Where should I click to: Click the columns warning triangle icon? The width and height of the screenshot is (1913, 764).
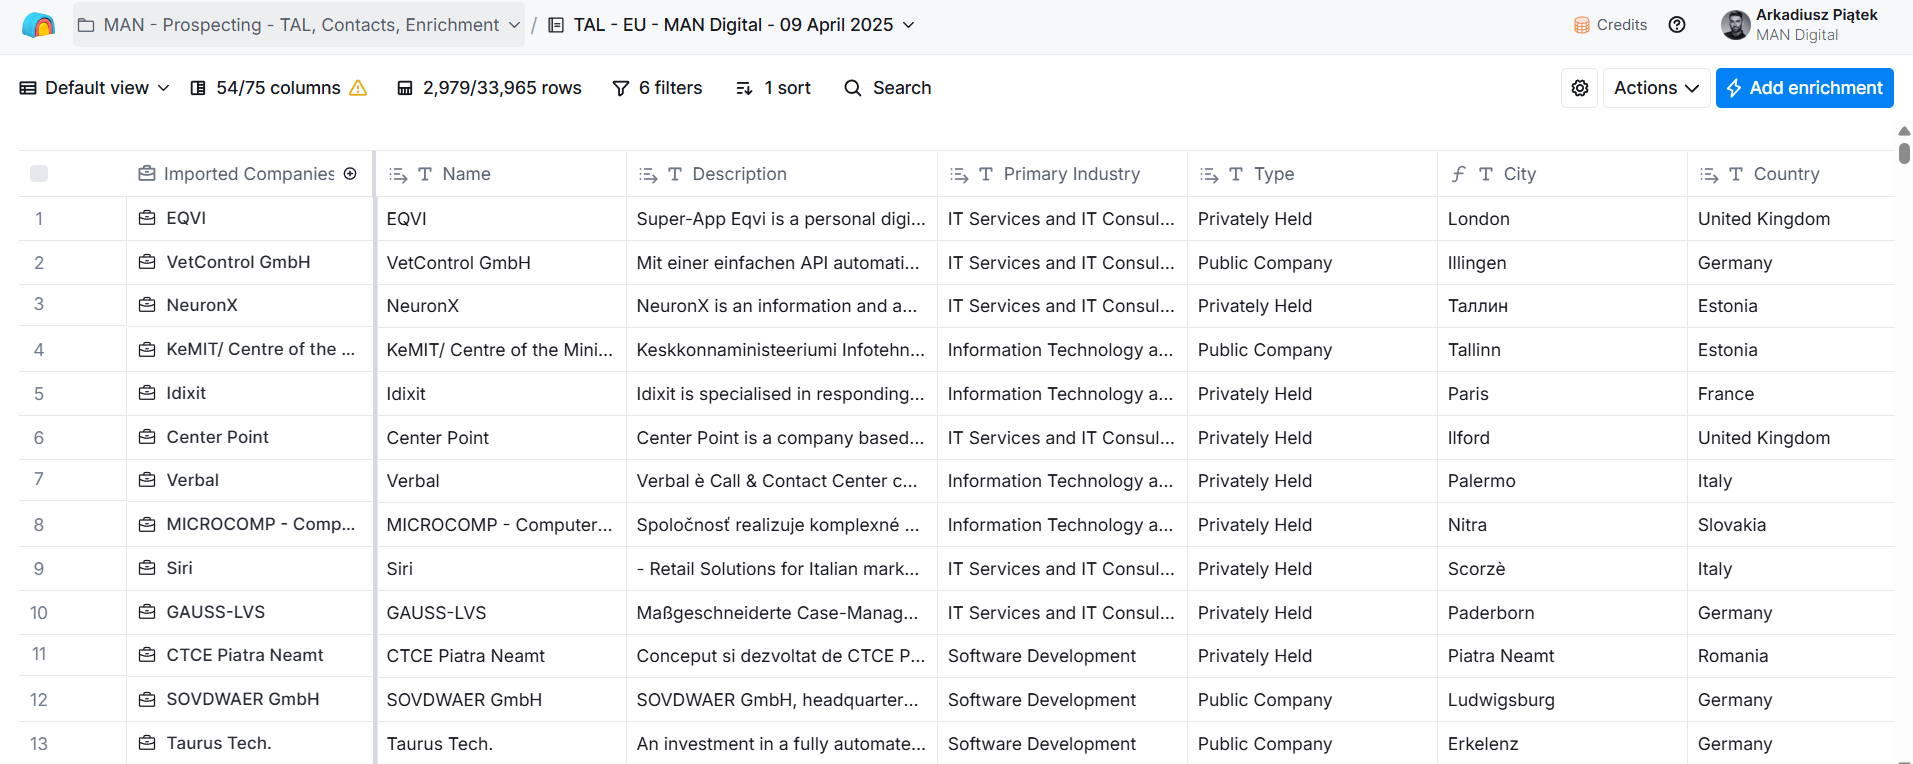tap(358, 88)
